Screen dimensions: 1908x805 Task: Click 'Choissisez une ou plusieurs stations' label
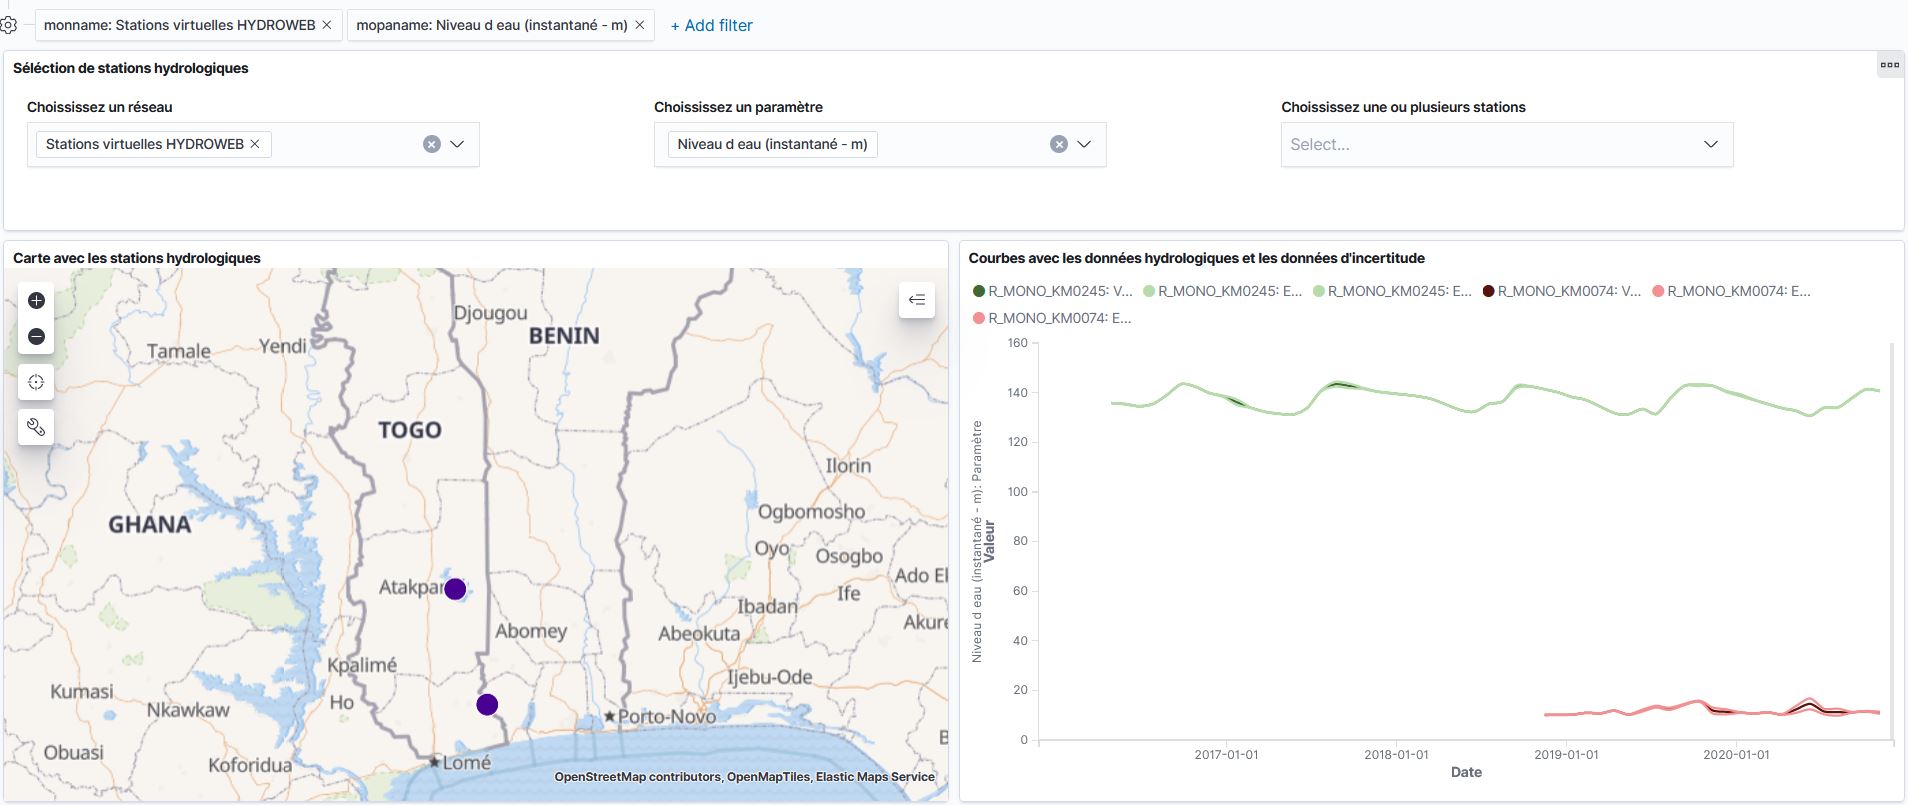click(x=1404, y=107)
